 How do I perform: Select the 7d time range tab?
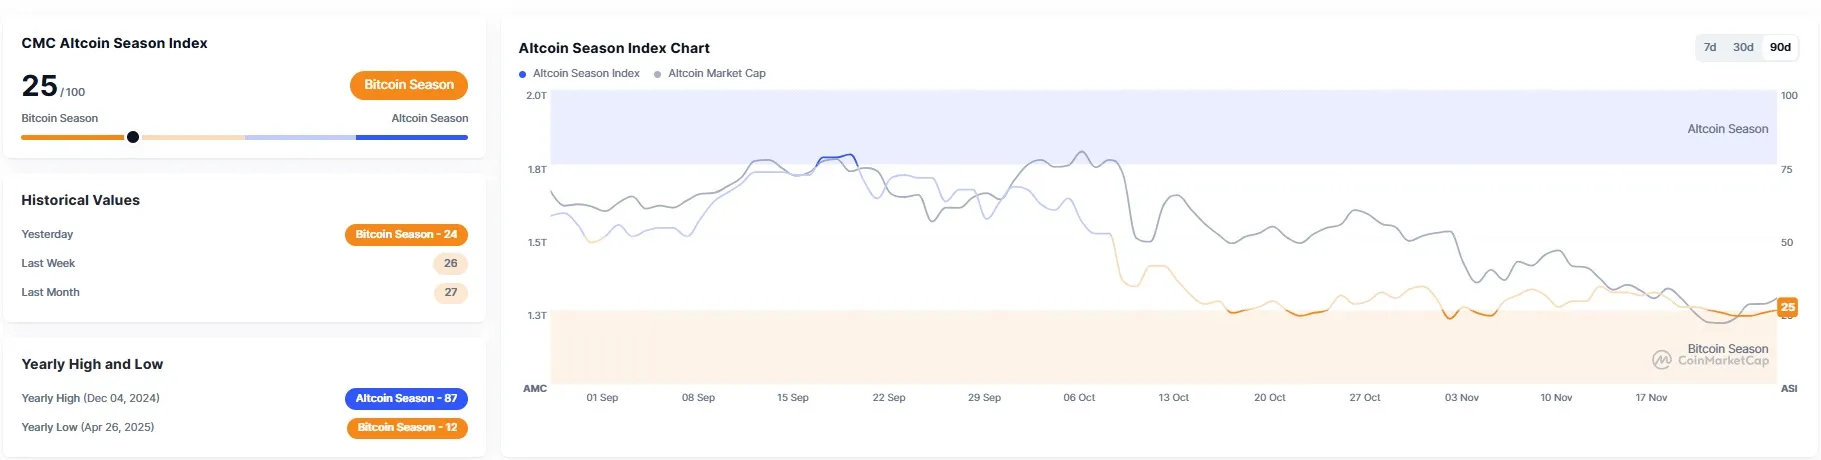coord(1710,47)
